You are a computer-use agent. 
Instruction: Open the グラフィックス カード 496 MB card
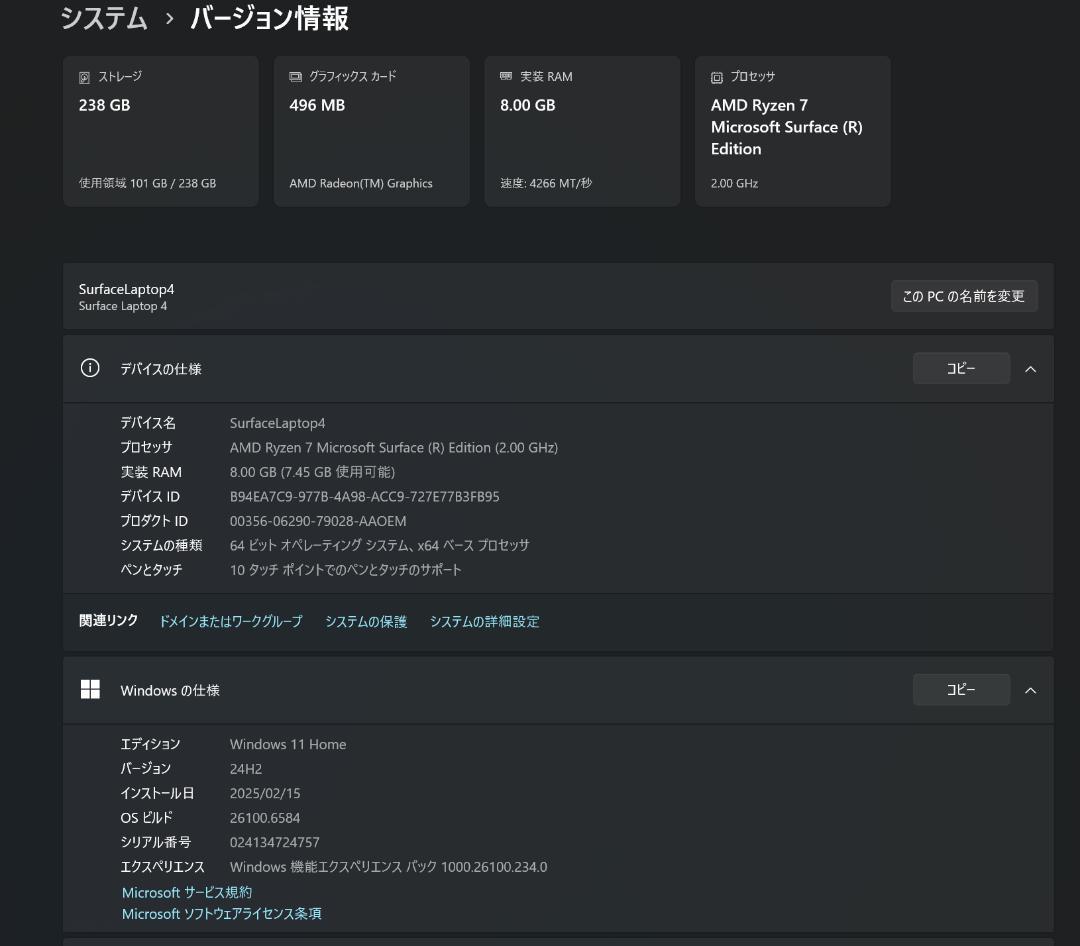coord(371,131)
